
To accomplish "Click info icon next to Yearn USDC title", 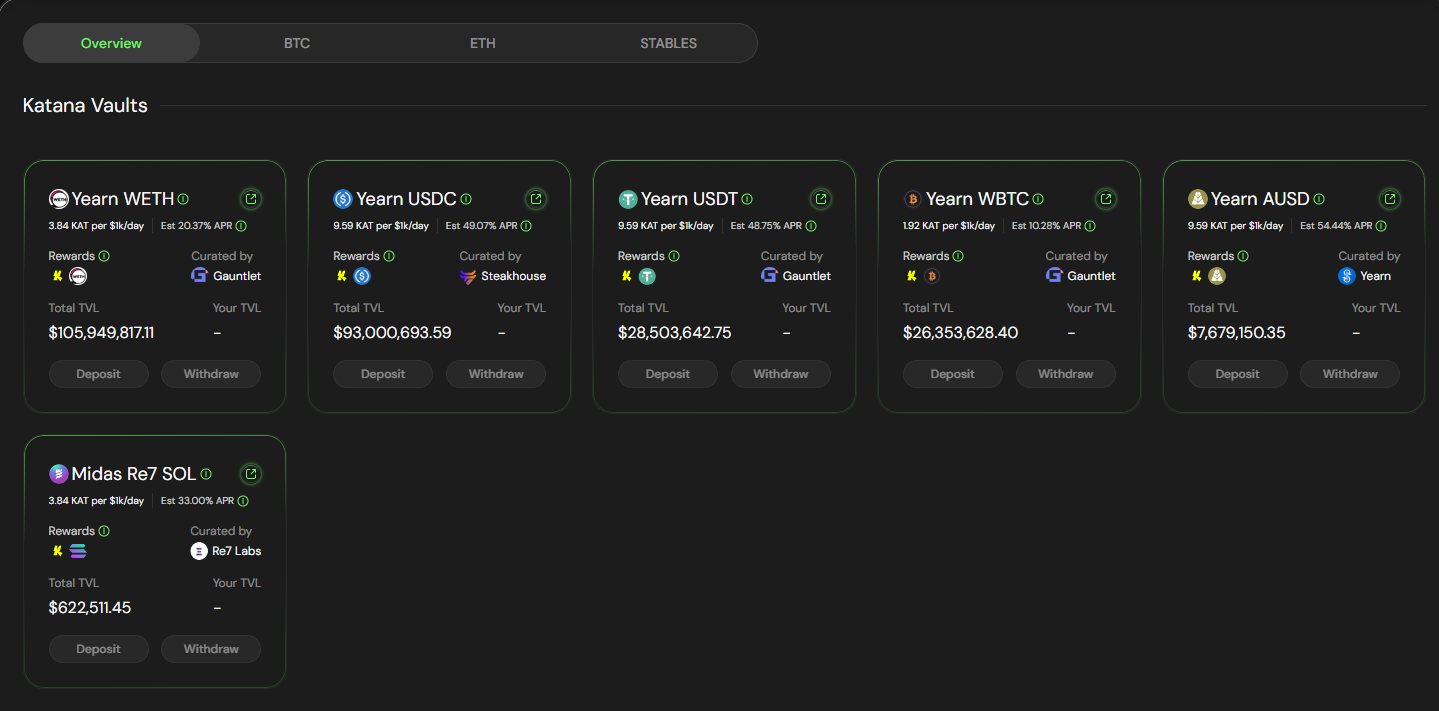I will 466,199.
